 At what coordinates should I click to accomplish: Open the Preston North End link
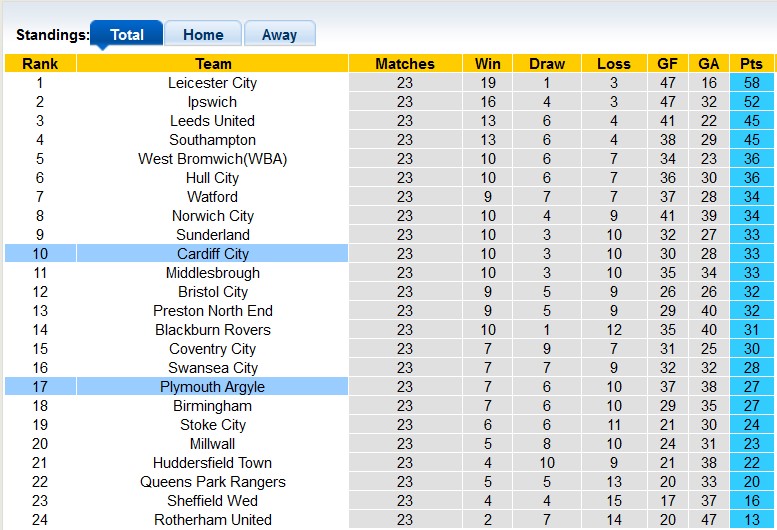pos(212,311)
